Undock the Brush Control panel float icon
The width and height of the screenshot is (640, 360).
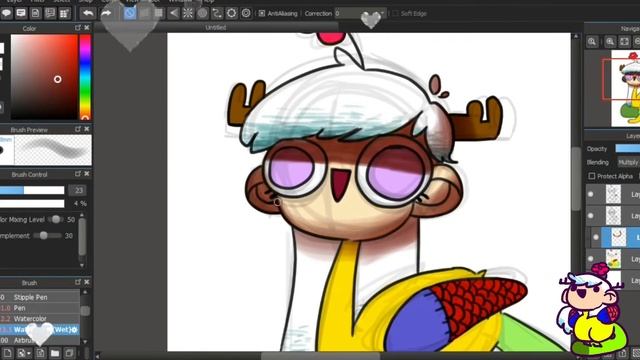(x=78, y=174)
